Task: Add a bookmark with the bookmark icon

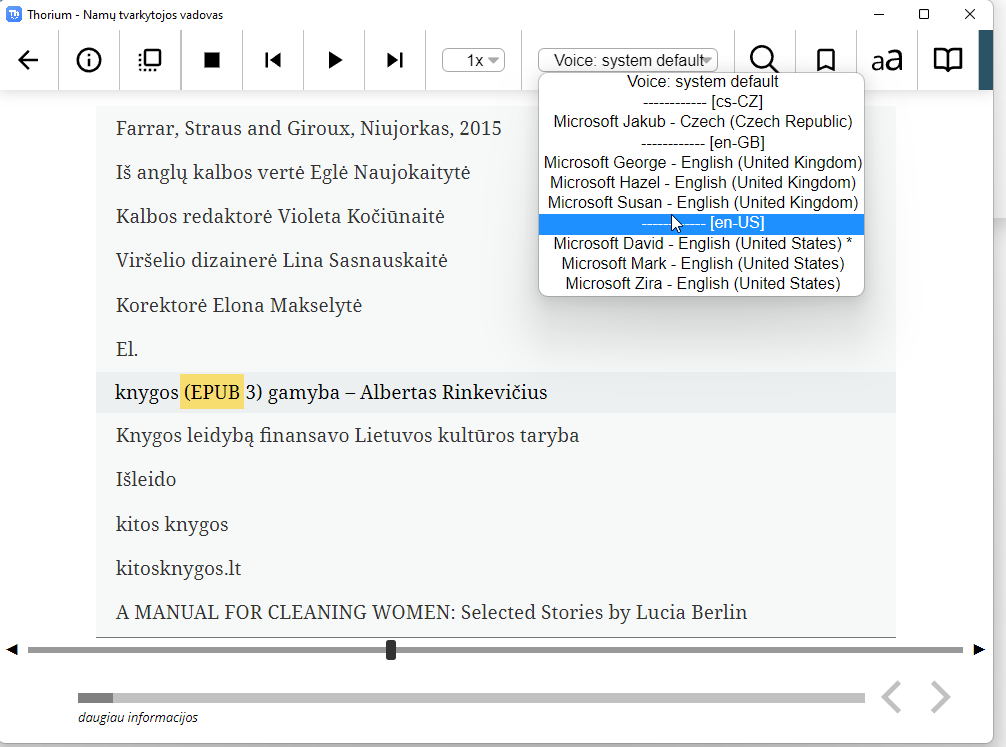Action: [x=825, y=59]
